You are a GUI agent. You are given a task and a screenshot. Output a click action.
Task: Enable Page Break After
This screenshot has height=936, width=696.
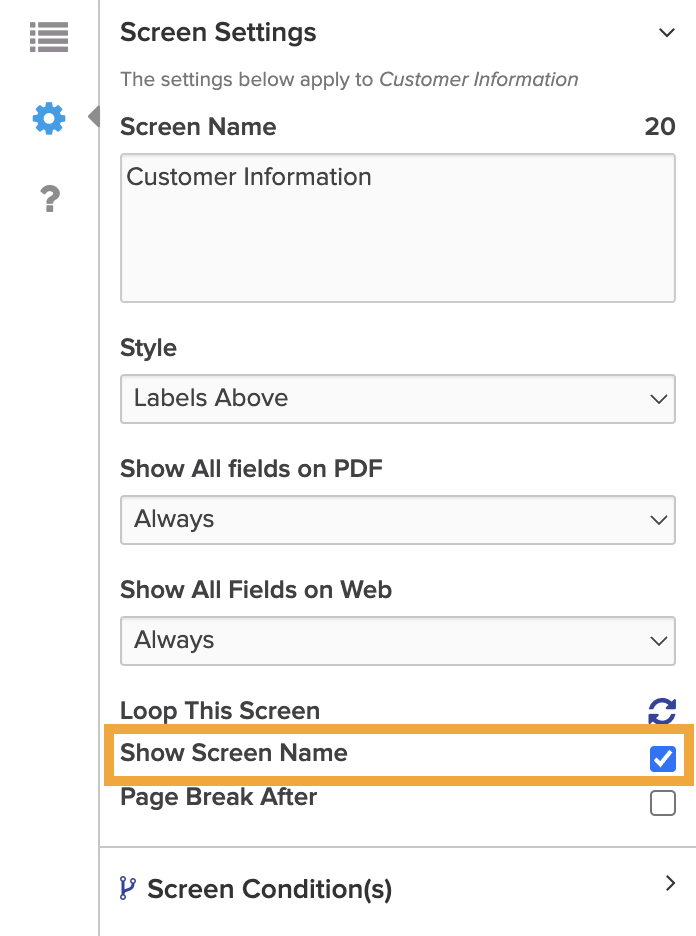(x=661, y=802)
